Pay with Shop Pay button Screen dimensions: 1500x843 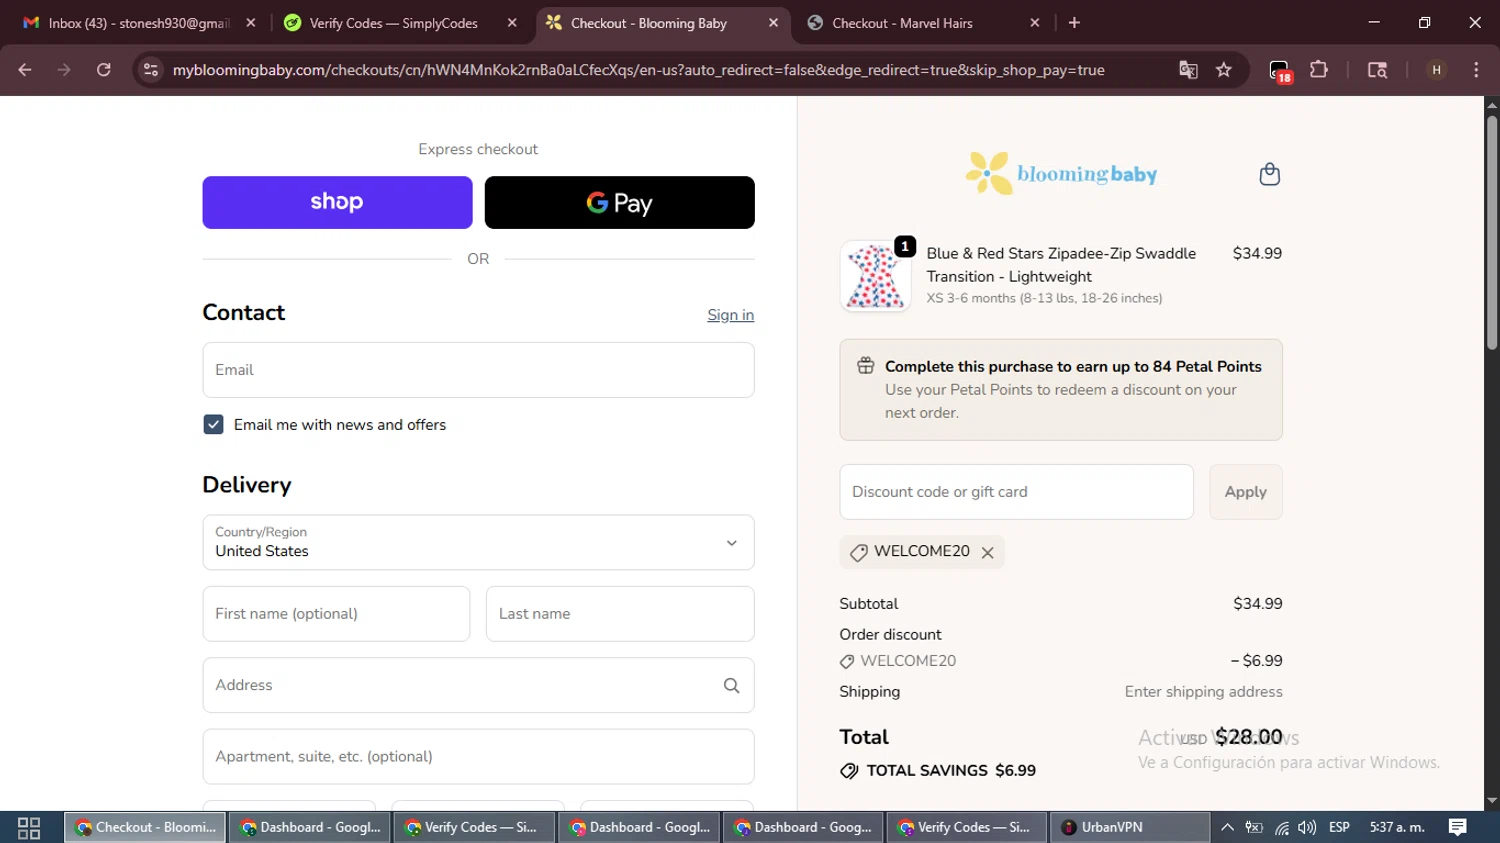(337, 202)
